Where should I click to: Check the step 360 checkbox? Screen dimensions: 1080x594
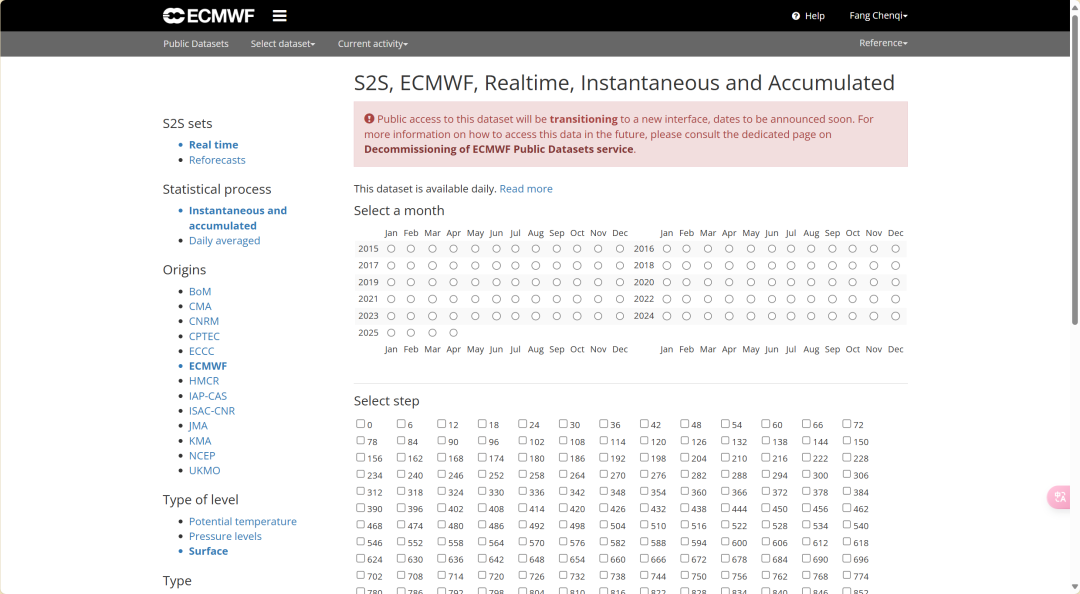[685, 491]
